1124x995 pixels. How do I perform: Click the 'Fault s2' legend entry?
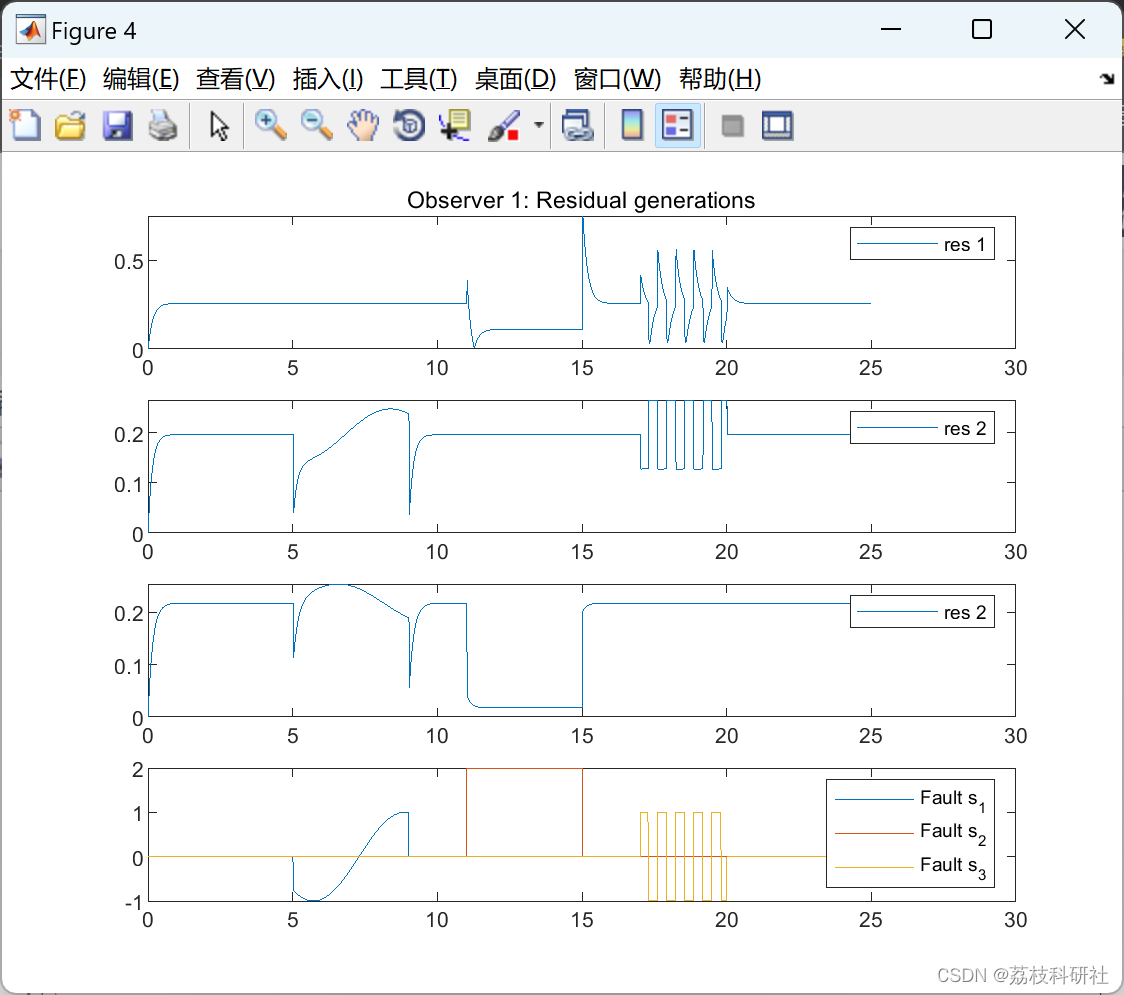(x=910, y=833)
